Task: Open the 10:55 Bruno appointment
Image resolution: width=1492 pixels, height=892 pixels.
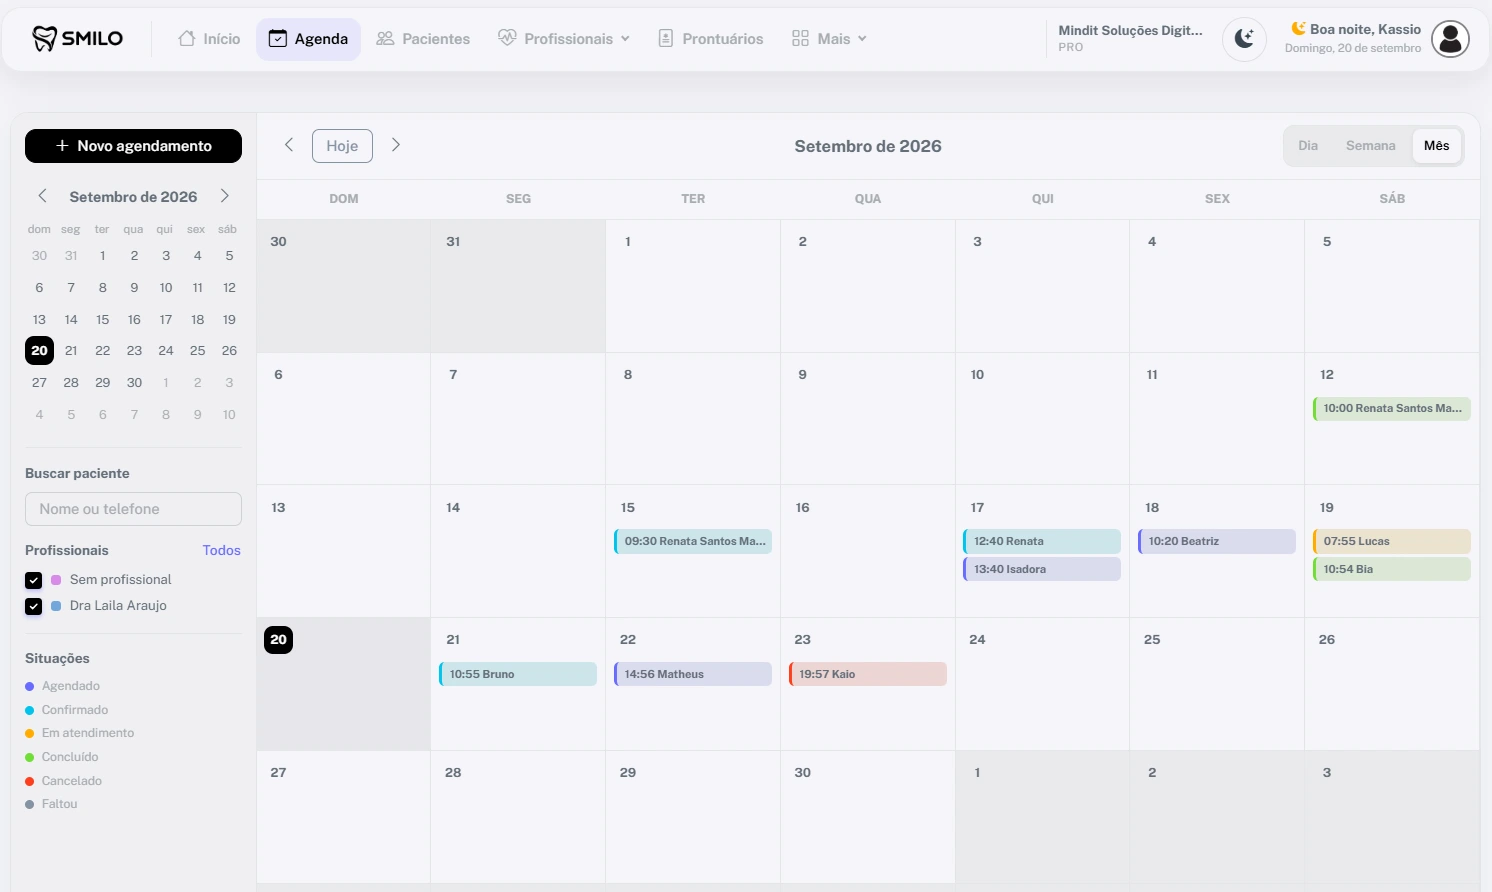Action: click(x=518, y=674)
